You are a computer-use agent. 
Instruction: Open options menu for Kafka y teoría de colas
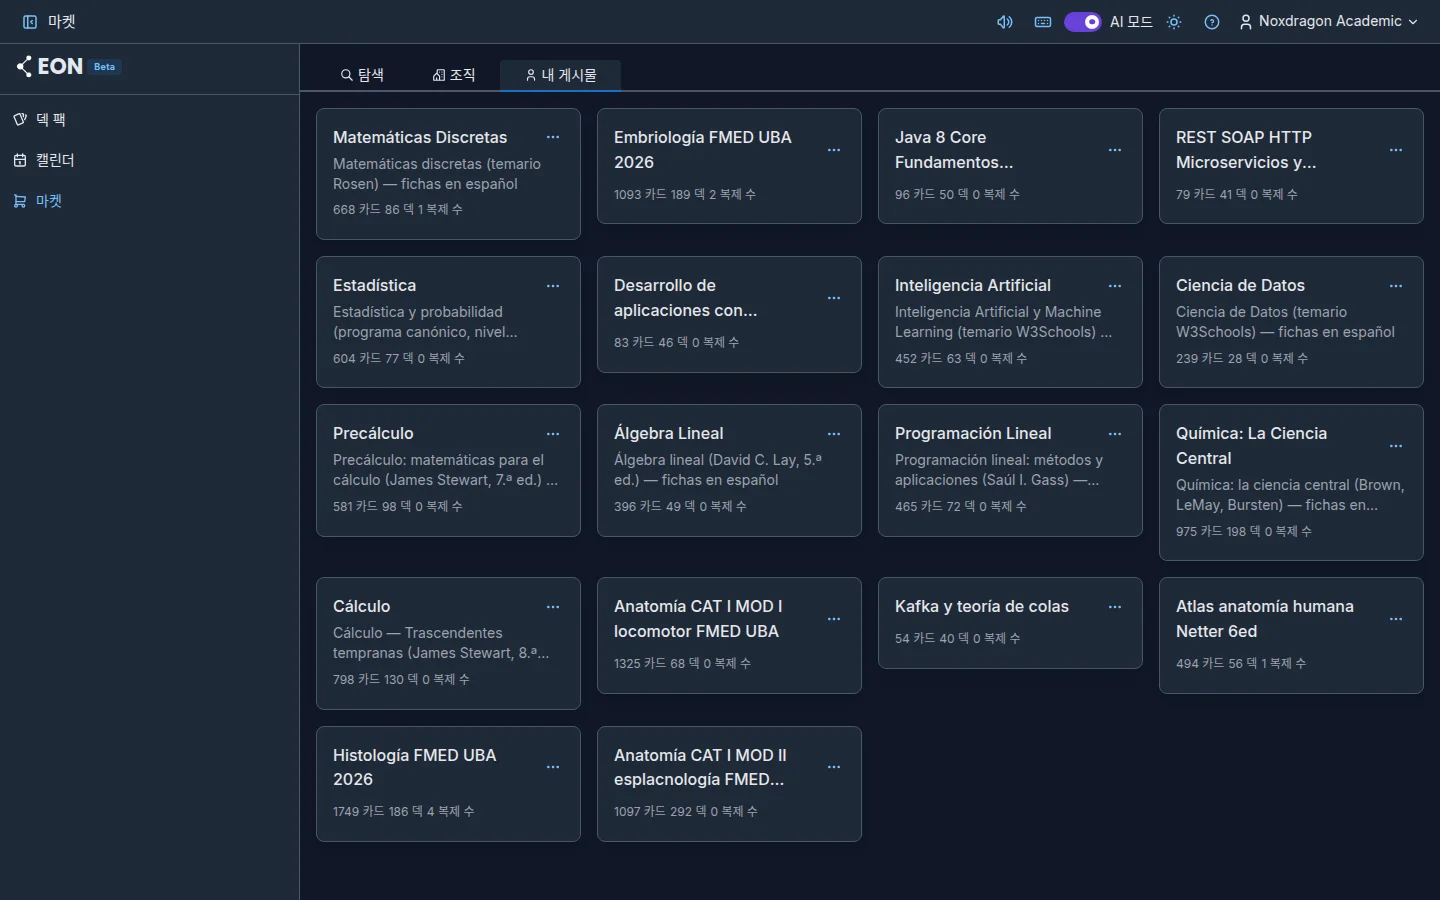click(x=1115, y=607)
